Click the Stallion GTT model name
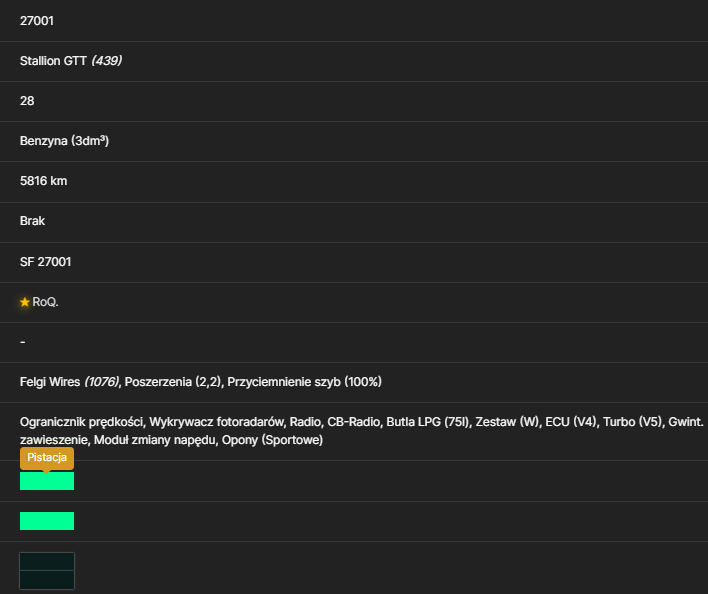This screenshot has height=594, width=708. click(53, 61)
